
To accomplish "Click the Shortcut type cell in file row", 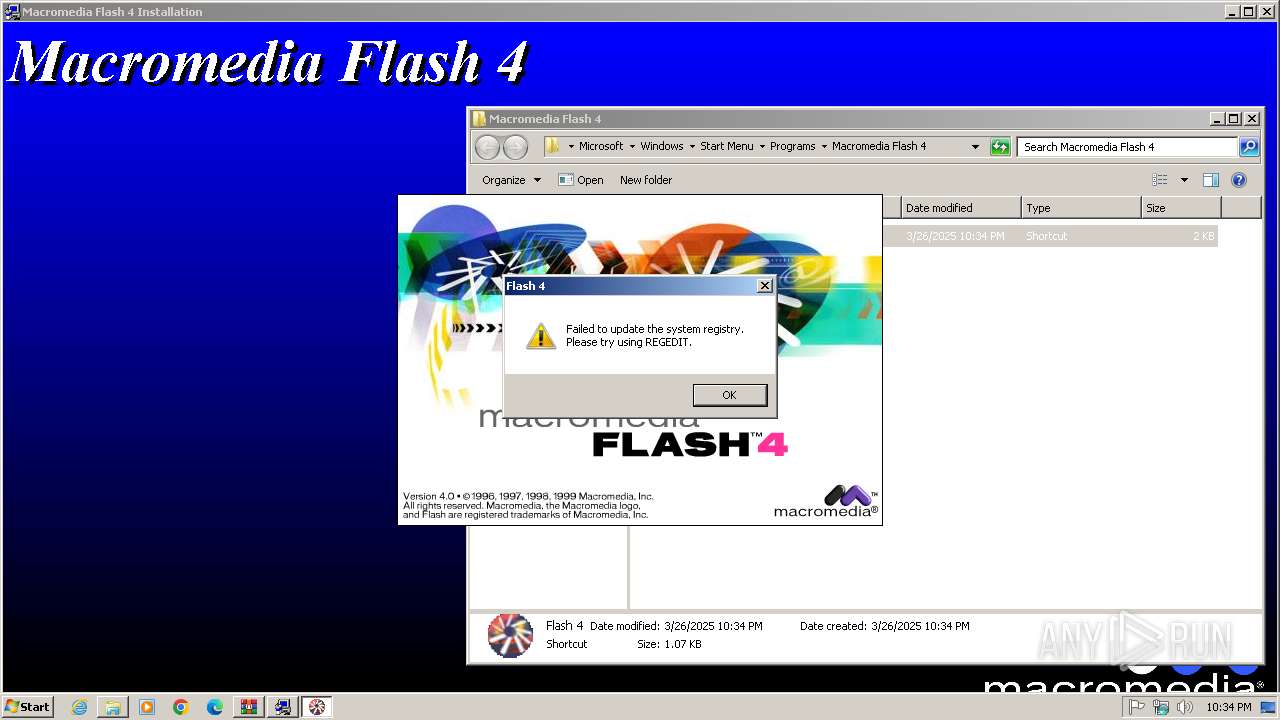I will 1046,236.
